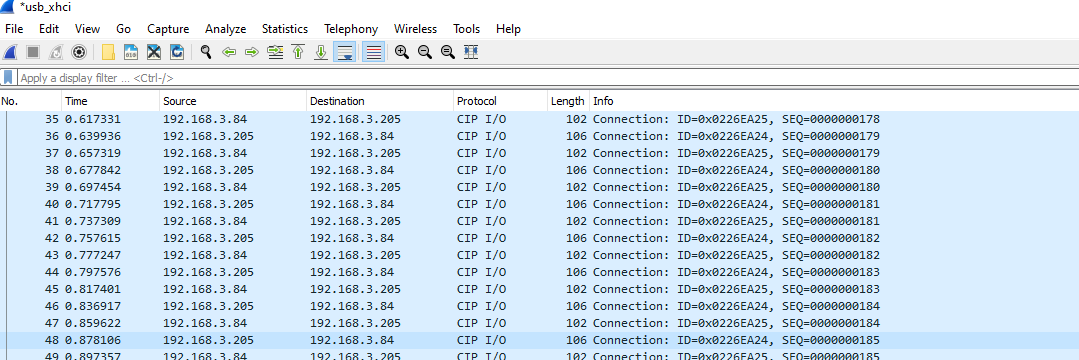Sort by the Info column header

point(834,101)
